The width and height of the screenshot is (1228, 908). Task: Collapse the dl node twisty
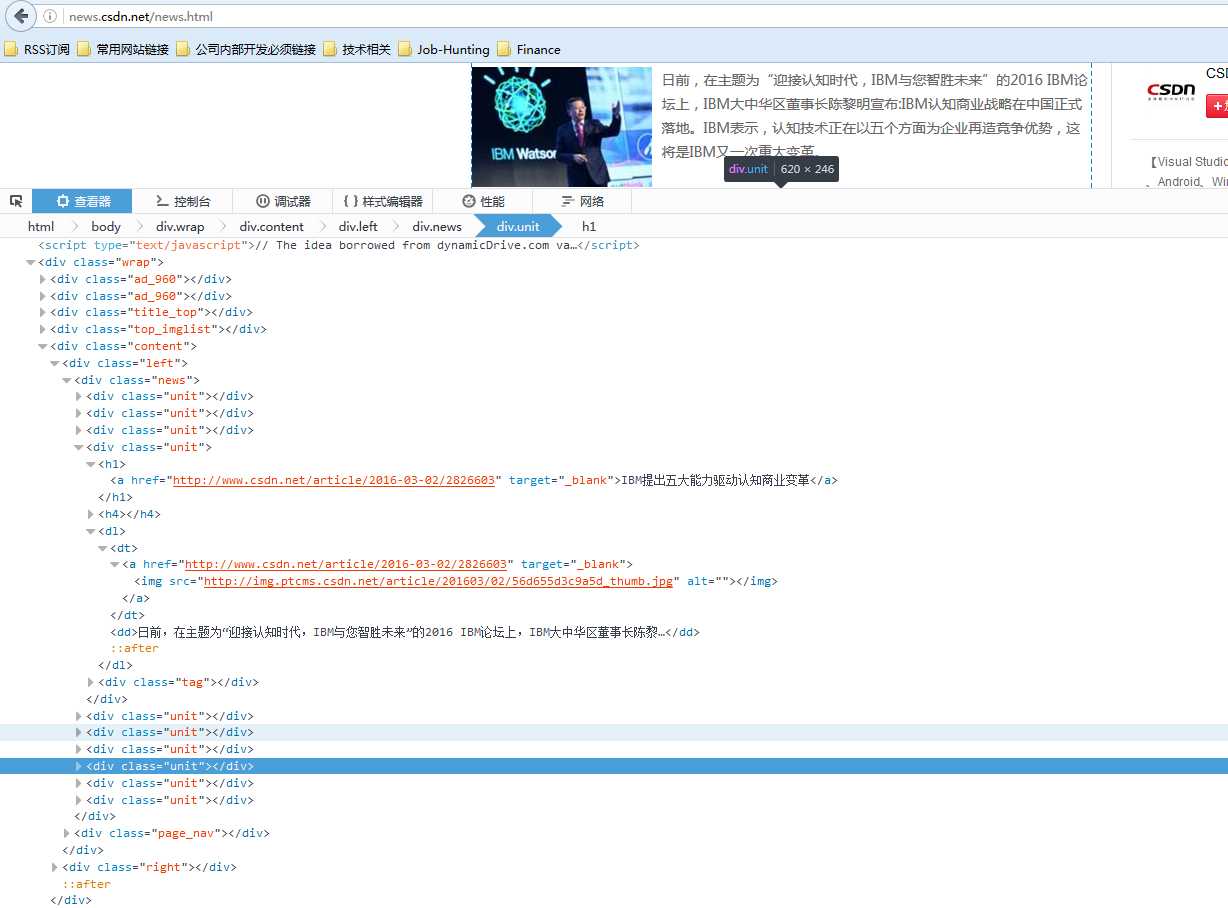click(x=91, y=531)
